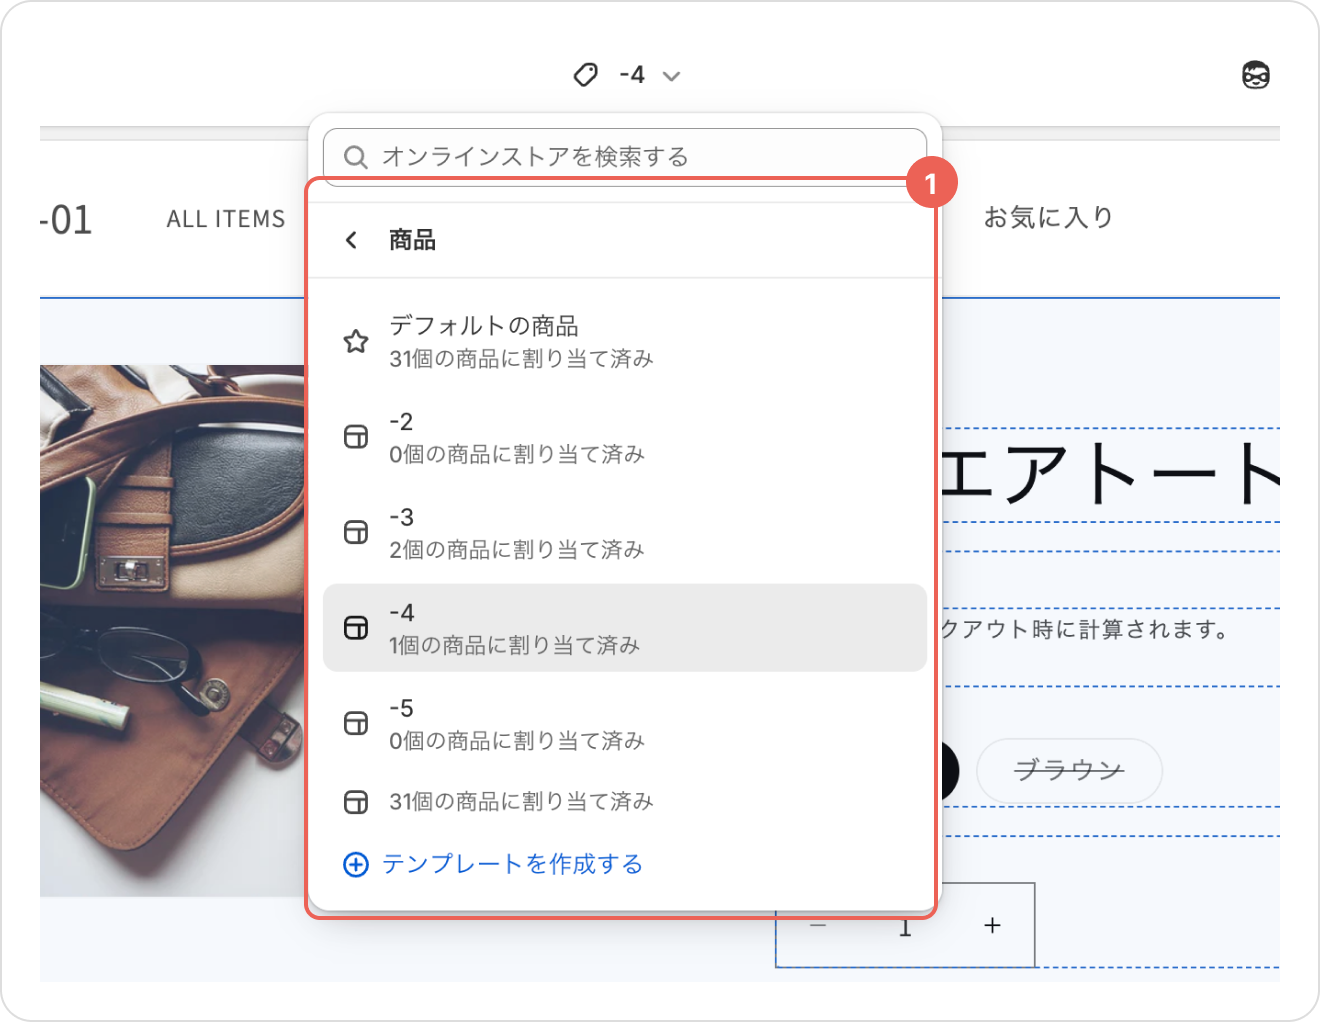Expand the -4 template dropdown chevron

[672, 76]
